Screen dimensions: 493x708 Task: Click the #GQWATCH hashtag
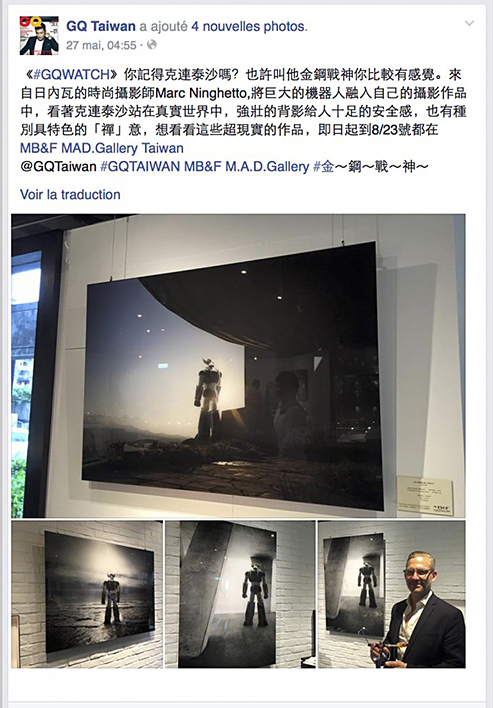72,74
